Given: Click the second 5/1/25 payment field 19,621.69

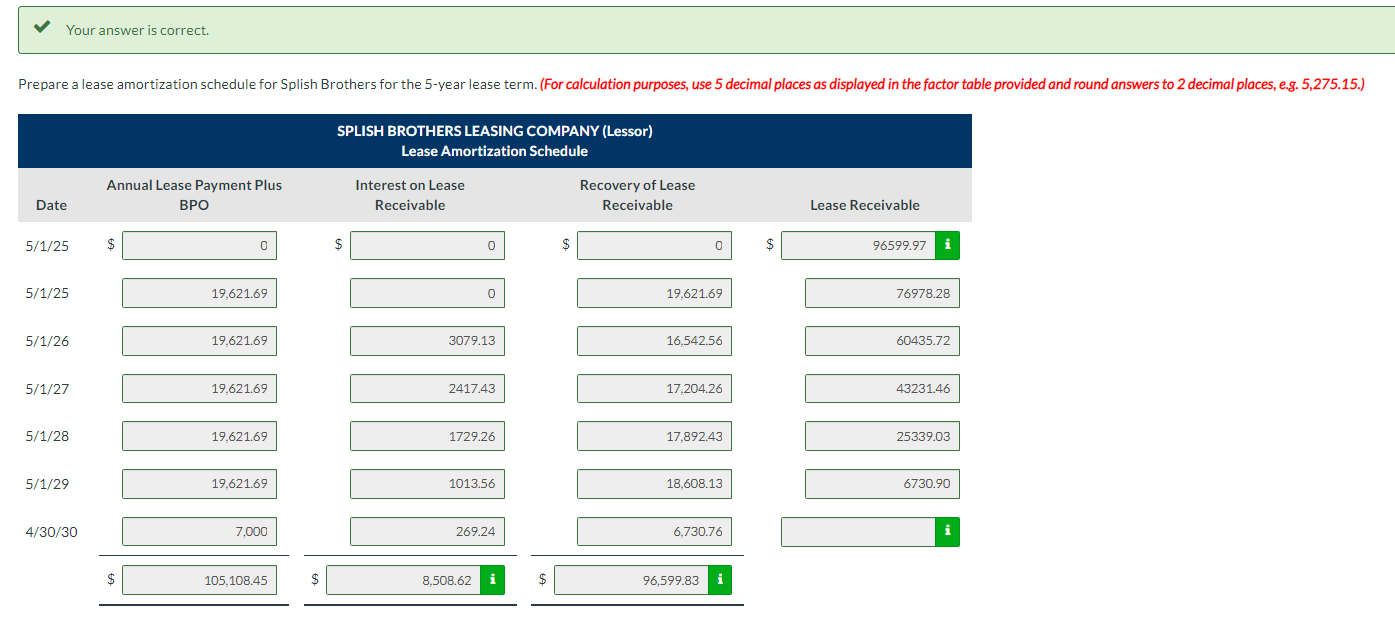Looking at the screenshot, I should 200,293.
